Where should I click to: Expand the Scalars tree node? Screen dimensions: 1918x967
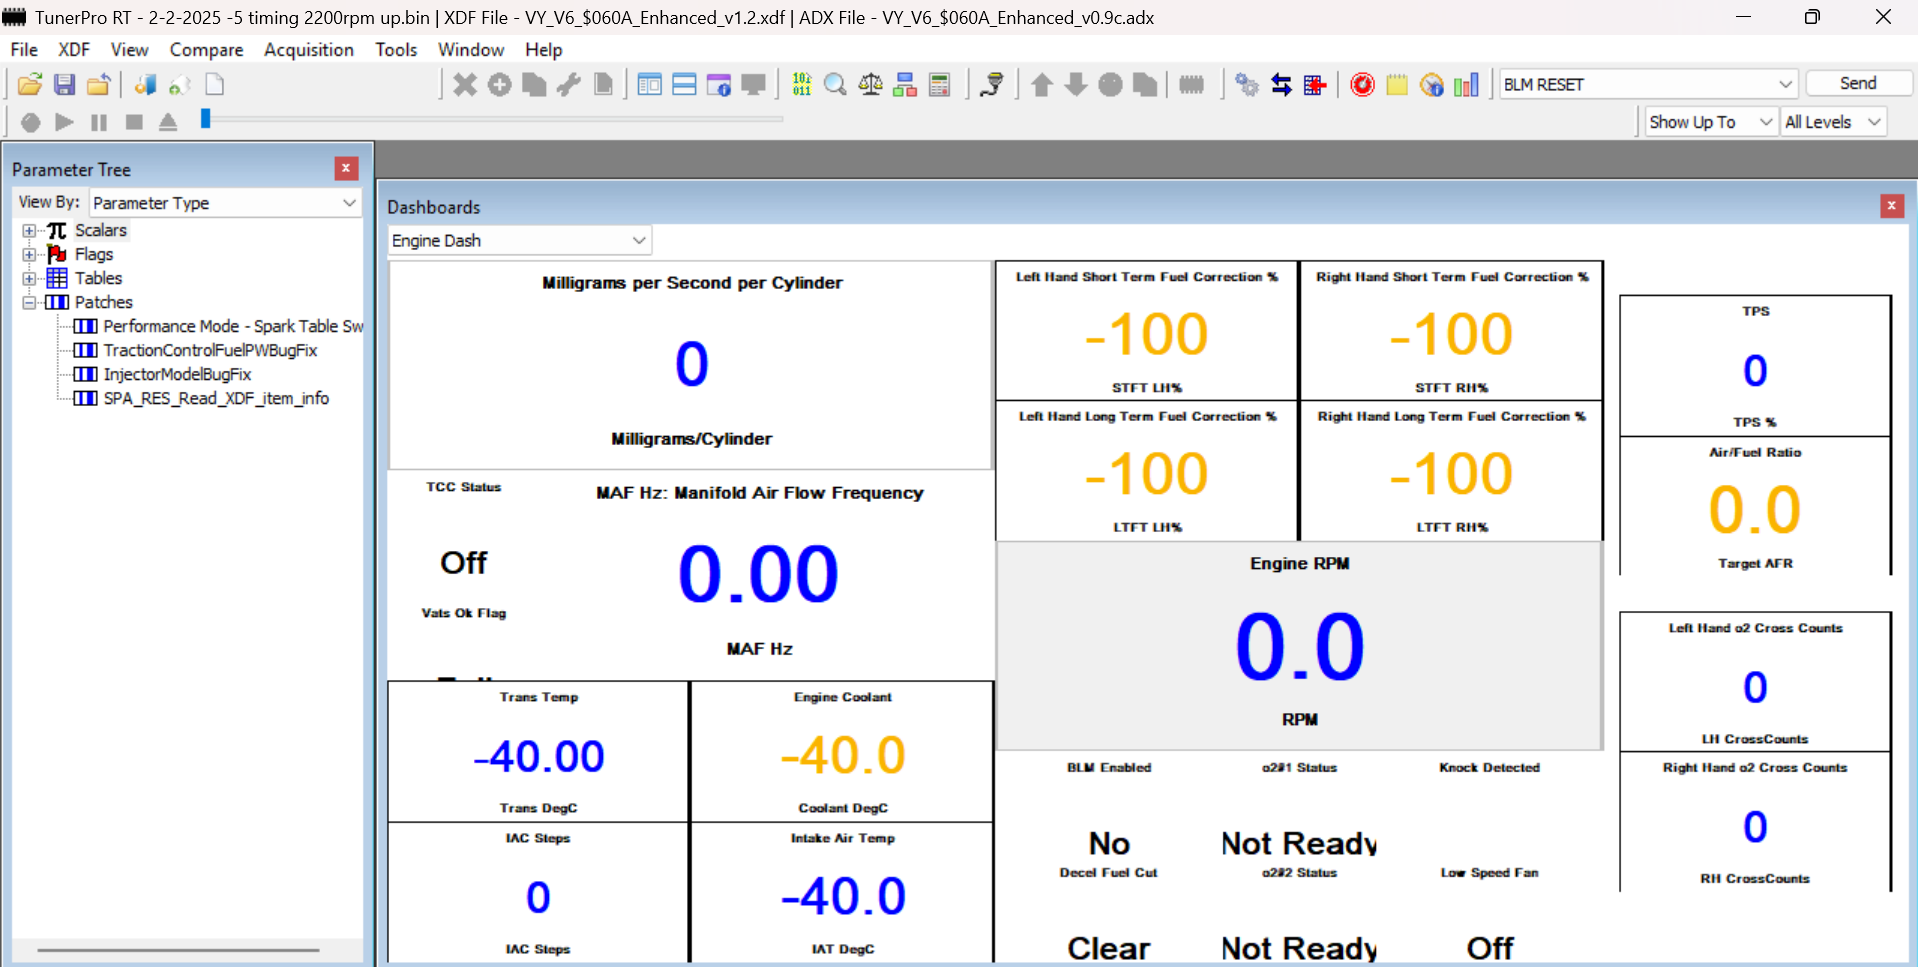point(29,231)
